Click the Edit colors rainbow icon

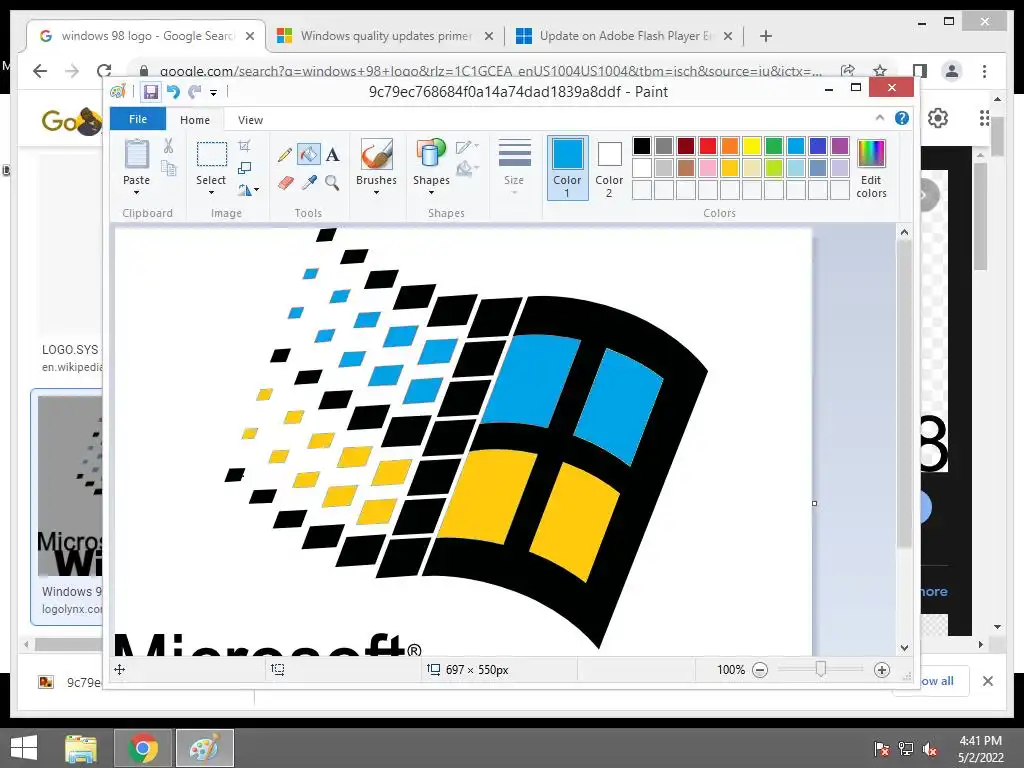tap(871, 154)
